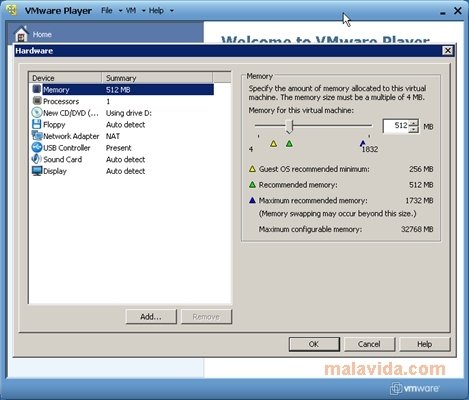Click the Display monitor icon
Screen dimensions: 469x400
[x=37, y=171]
